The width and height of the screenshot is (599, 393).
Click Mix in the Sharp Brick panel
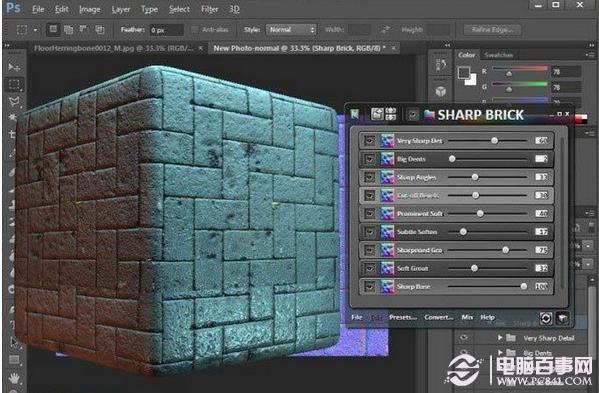tap(467, 317)
